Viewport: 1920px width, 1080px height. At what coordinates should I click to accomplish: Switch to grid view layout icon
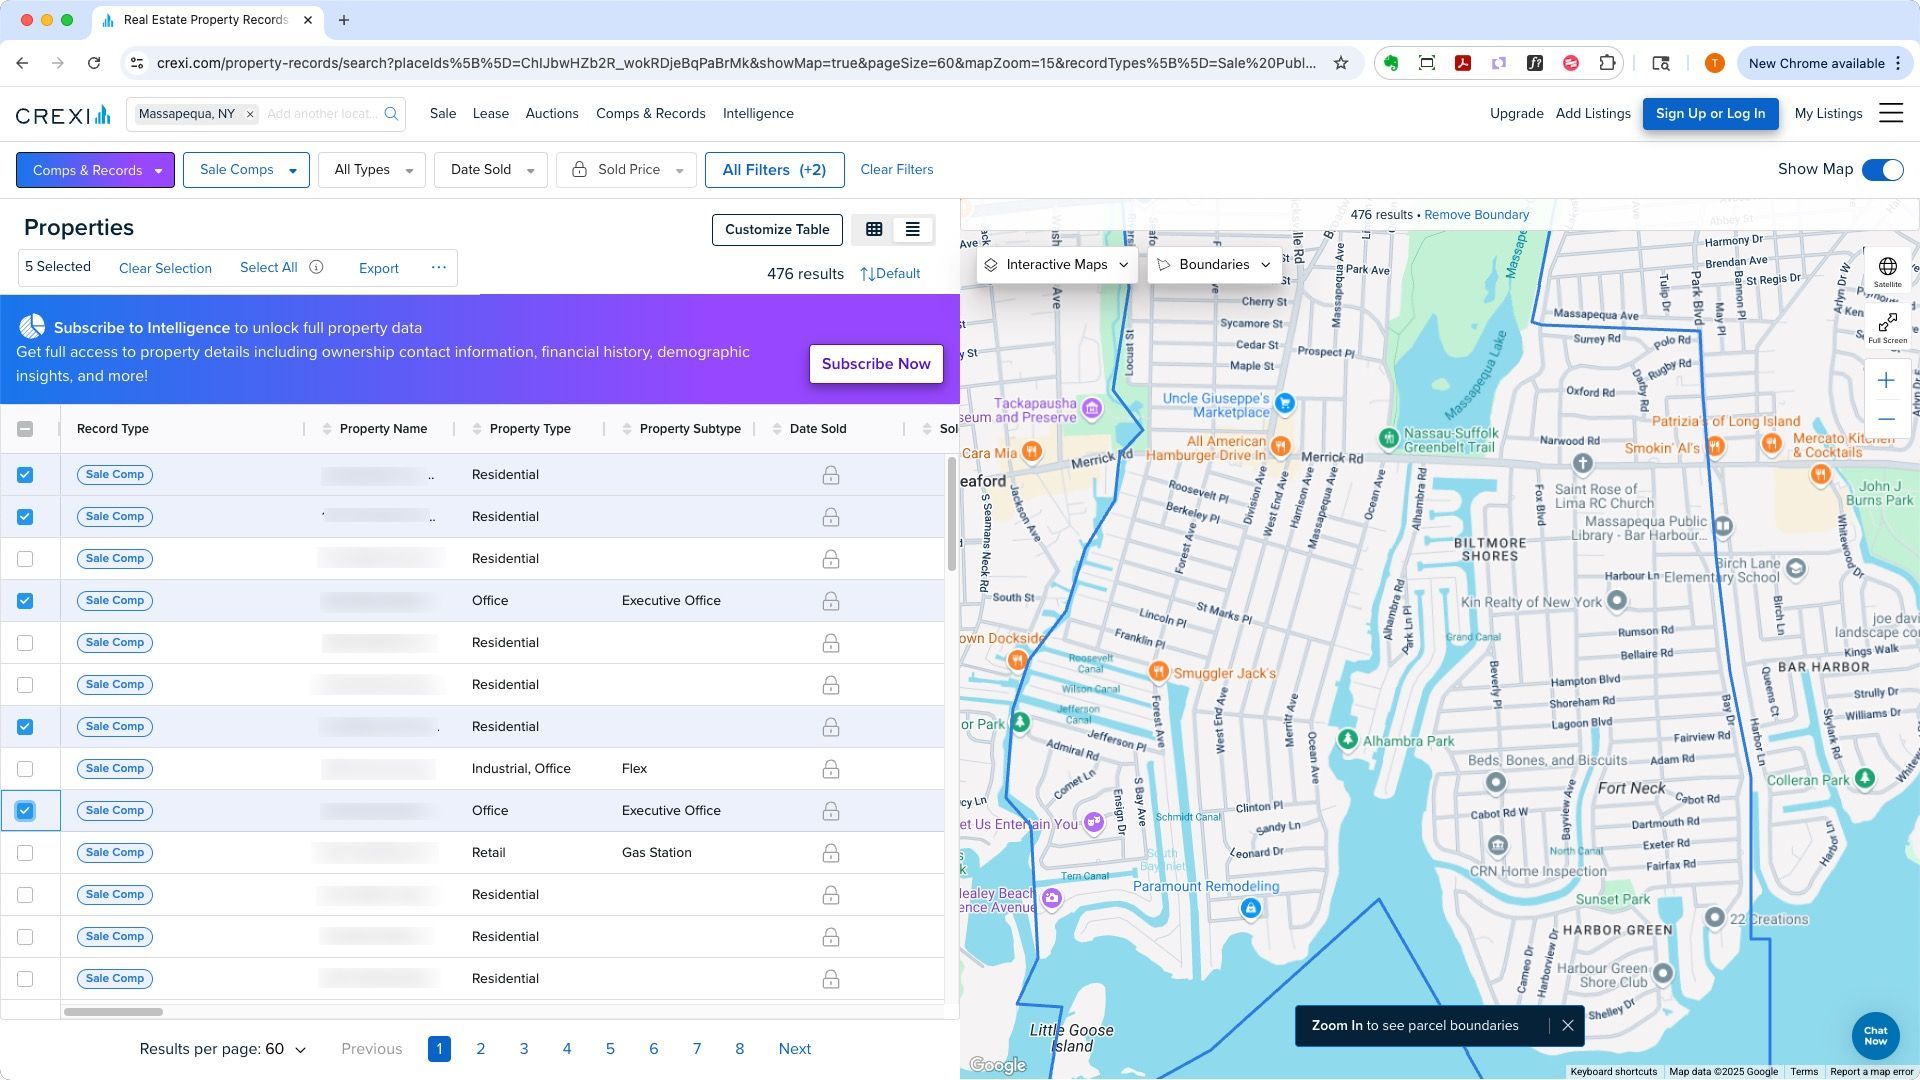pyautogui.click(x=874, y=230)
